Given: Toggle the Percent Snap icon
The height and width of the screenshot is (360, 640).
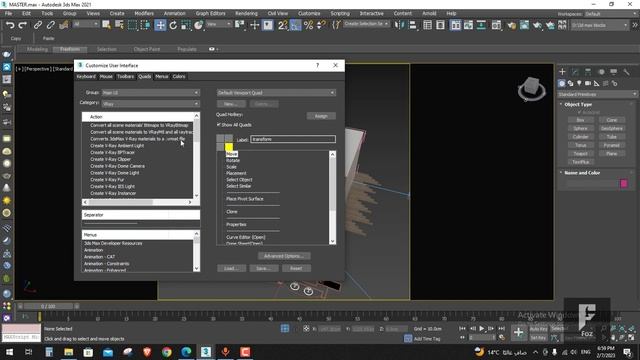Looking at the screenshot, I should [x=309, y=25].
